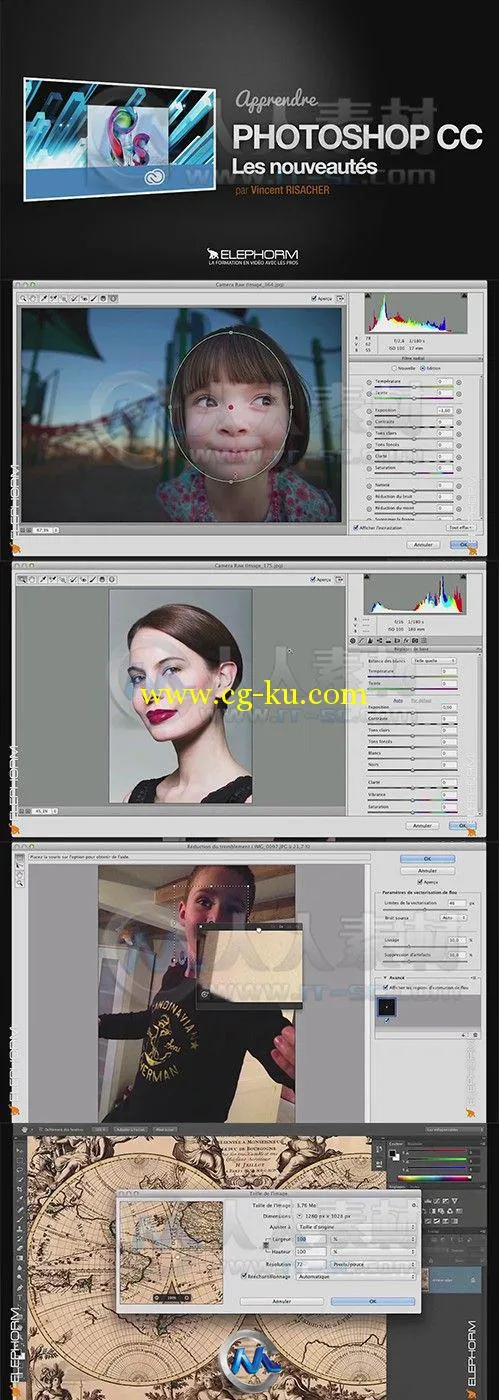Click OK in Taille de l'image dialog
Image resolution: width=499 pixels, height=1400 pixels.
click(x=373, y=1302)
